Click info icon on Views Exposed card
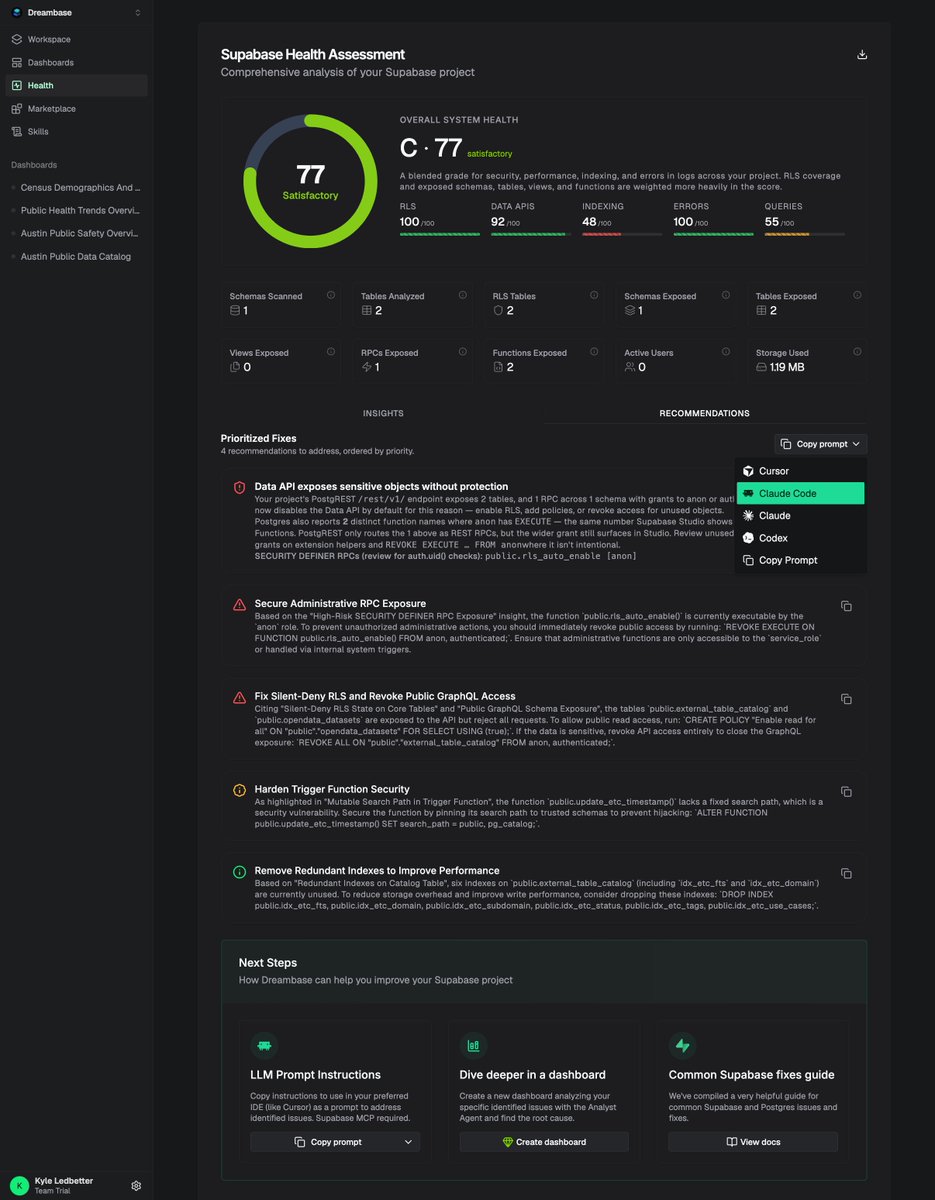Screen dimensions: 935x1200 click(331, 351)
